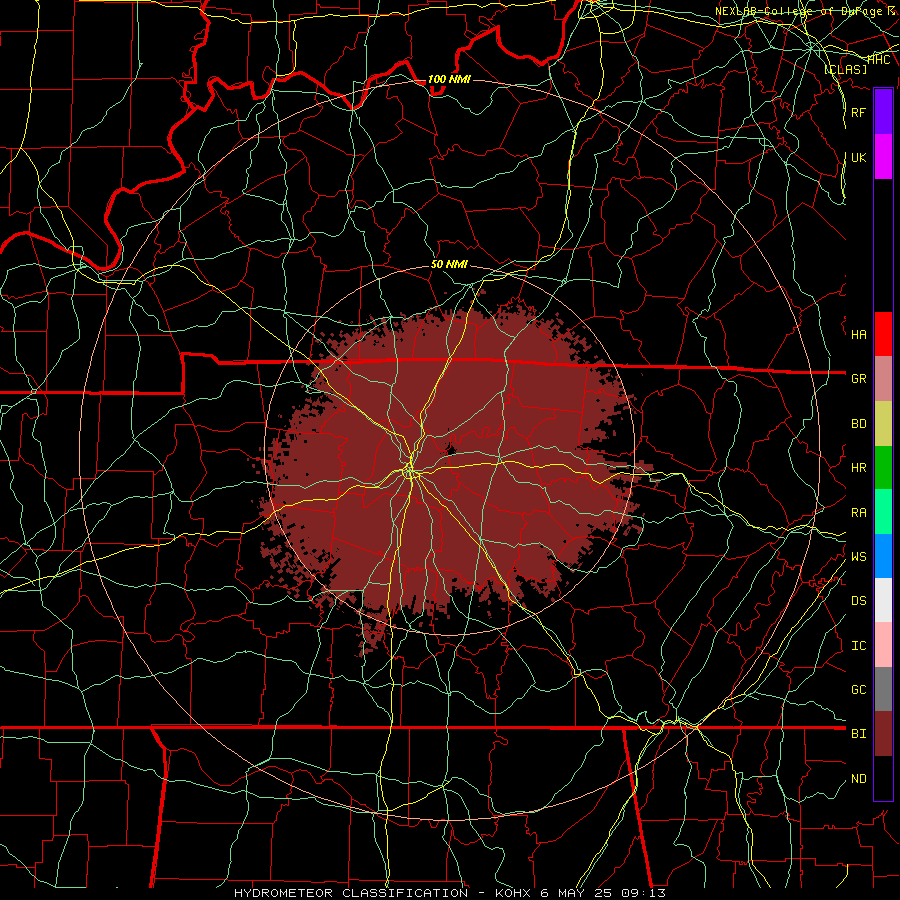Click the RF legend label
The height and width of the screenshot is (900, 900).
click(859, 112)
